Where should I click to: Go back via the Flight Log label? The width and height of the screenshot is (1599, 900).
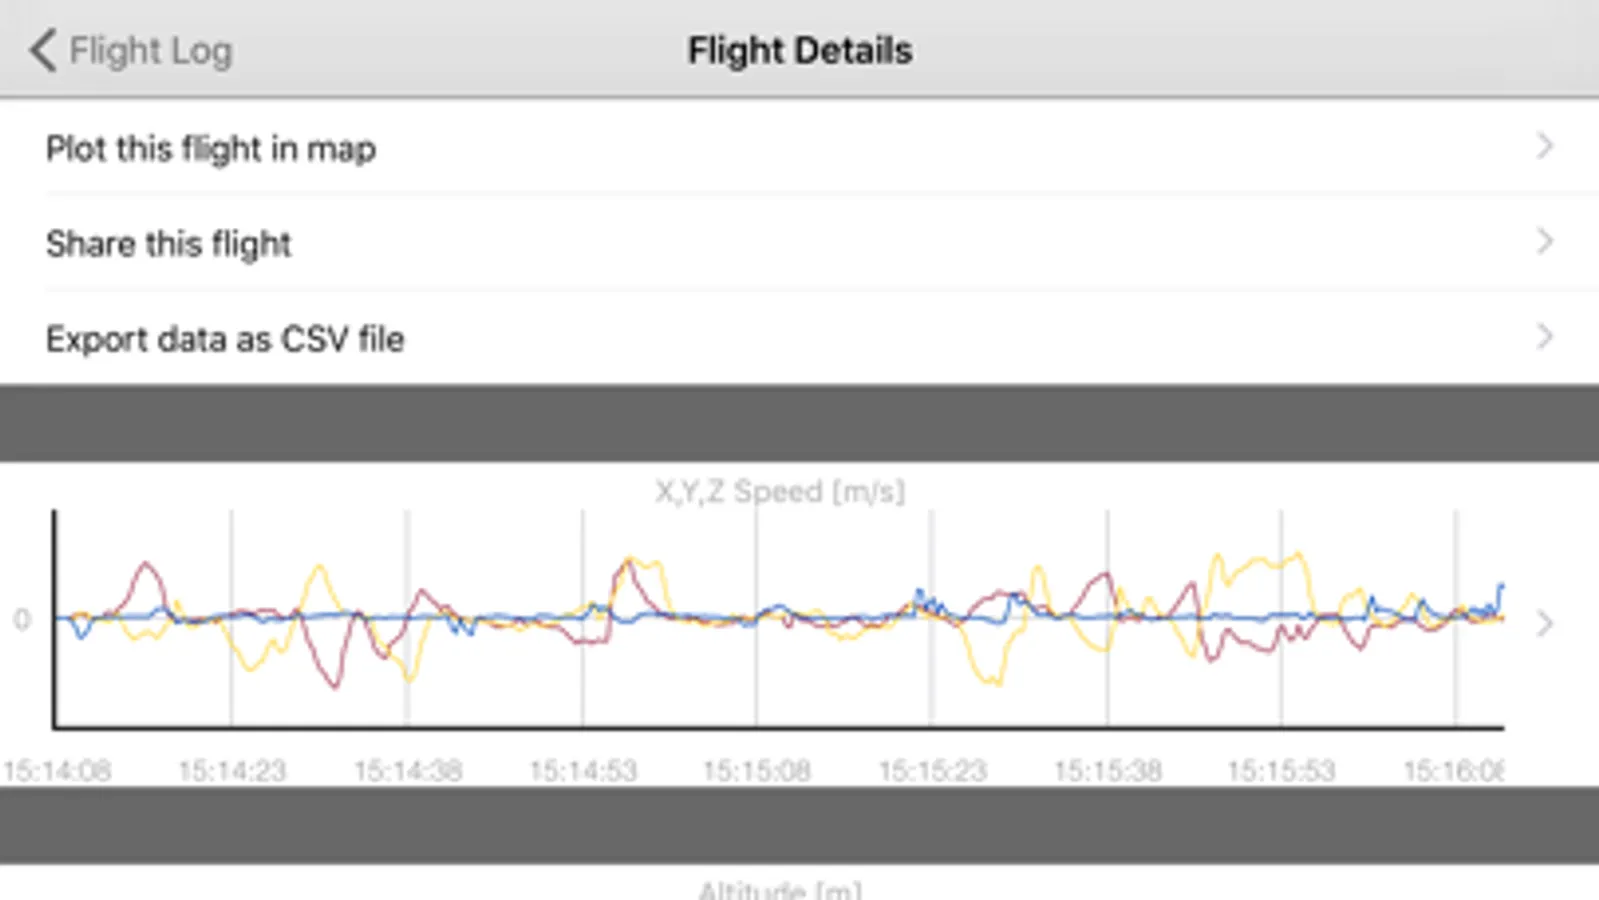150,50
